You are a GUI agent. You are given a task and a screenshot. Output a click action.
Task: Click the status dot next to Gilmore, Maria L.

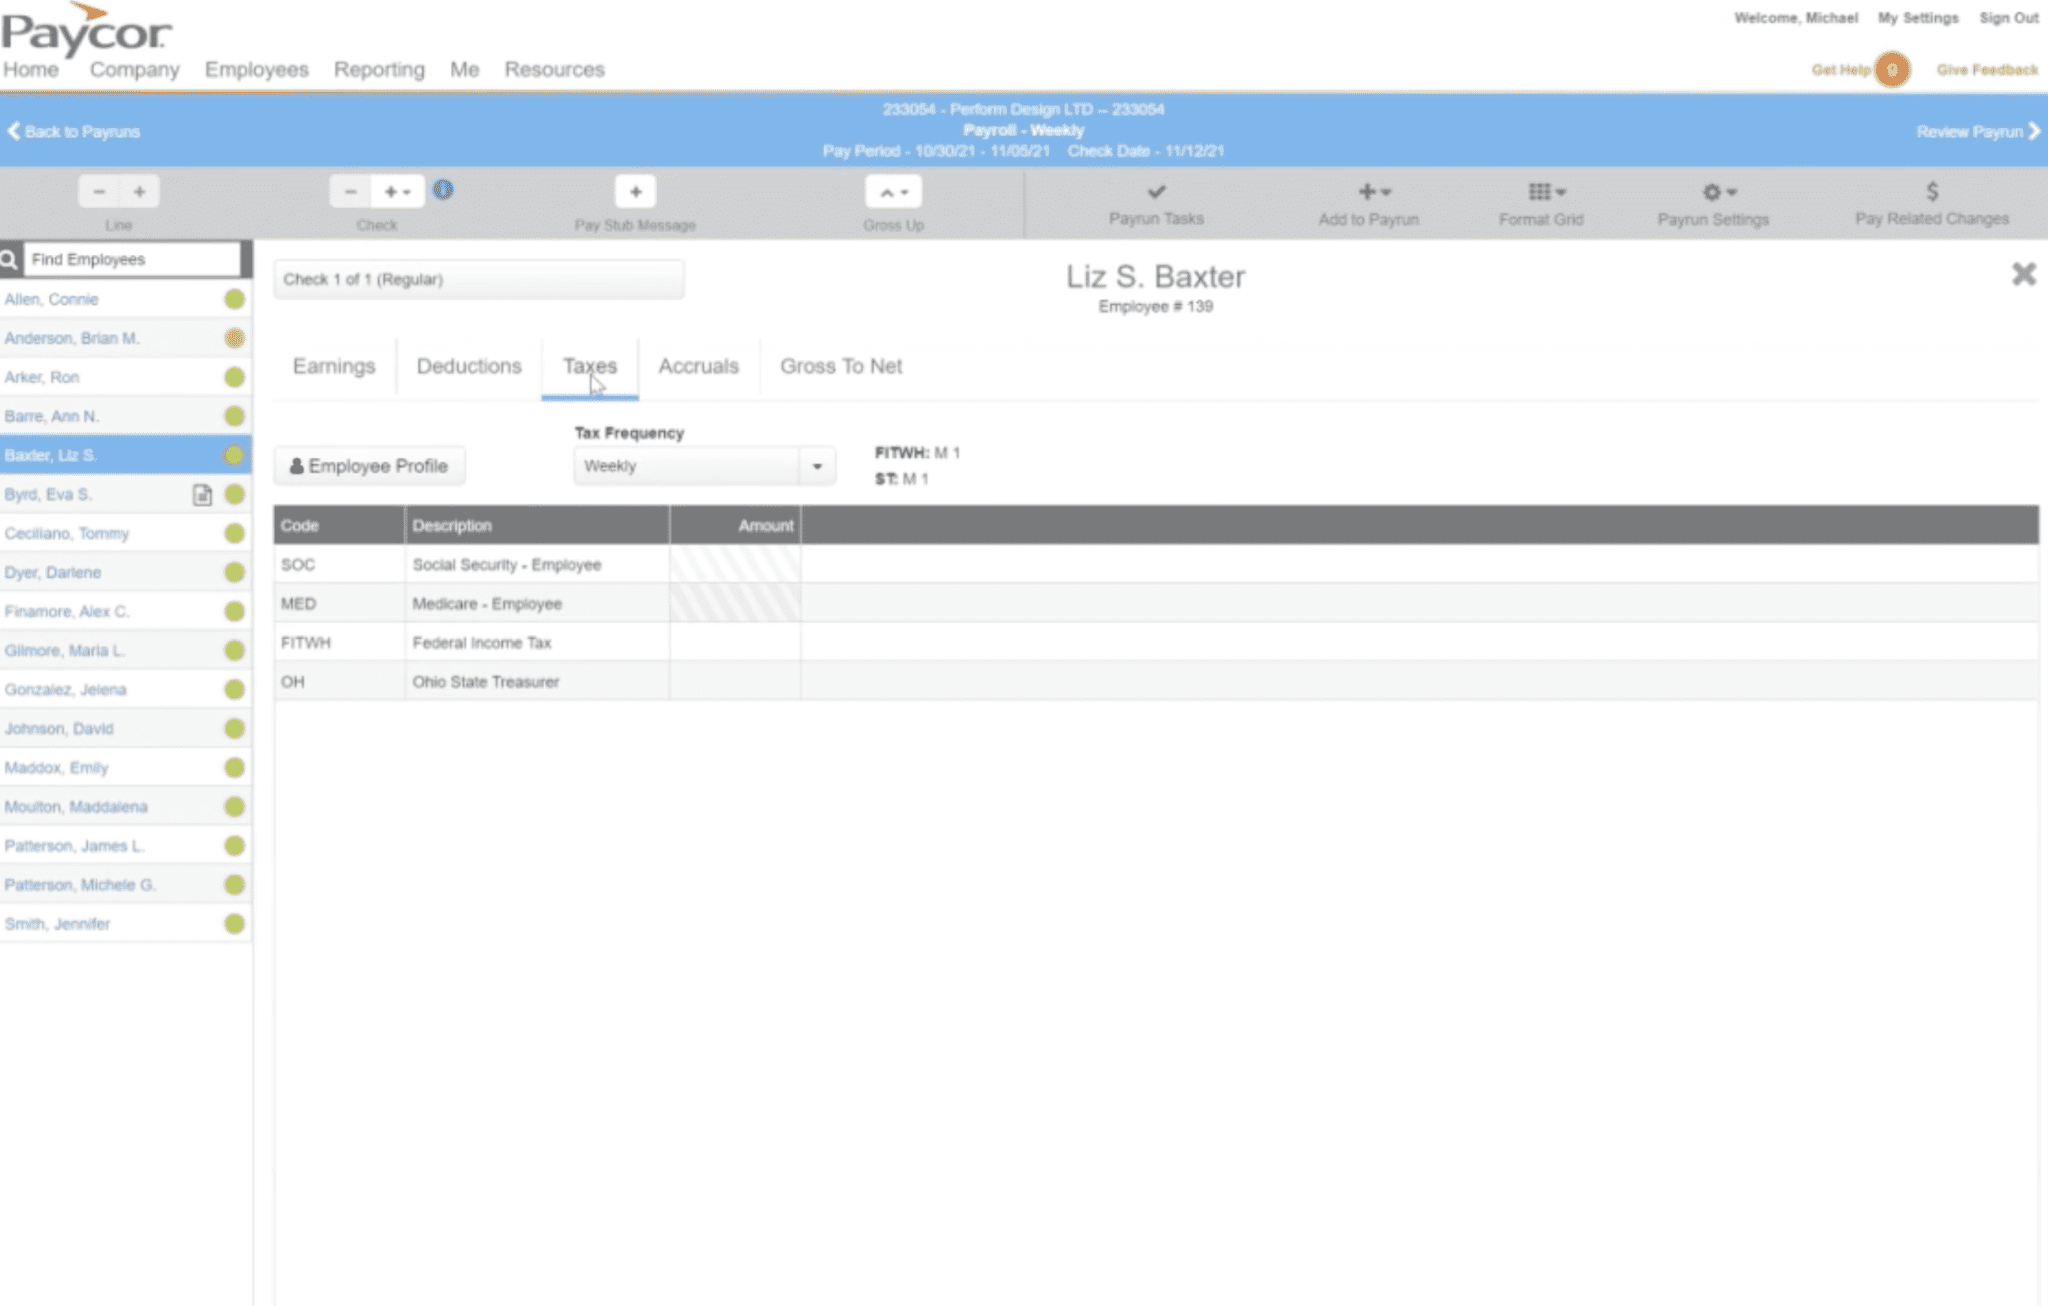(x=234, y=649)
